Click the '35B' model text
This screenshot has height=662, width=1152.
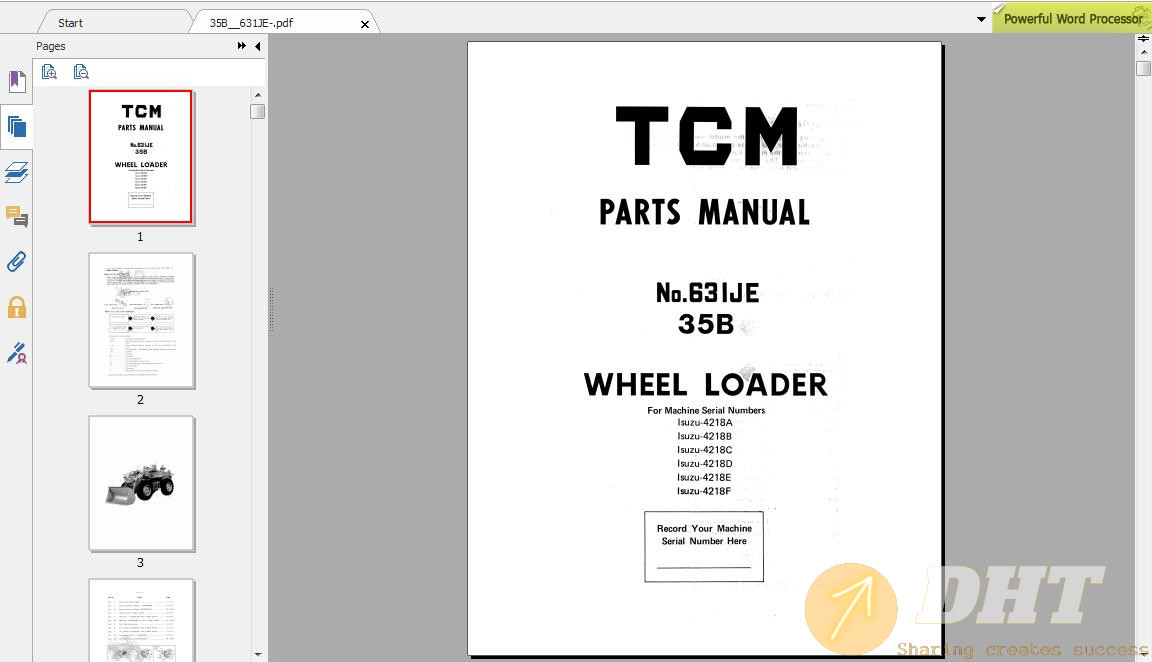point(705,324)
